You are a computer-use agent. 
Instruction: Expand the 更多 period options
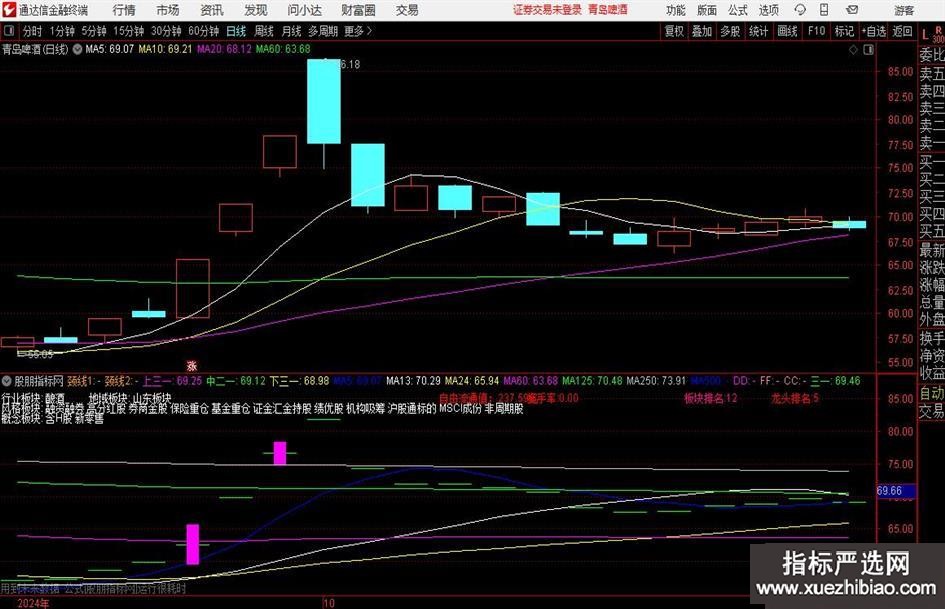(358, 31)
